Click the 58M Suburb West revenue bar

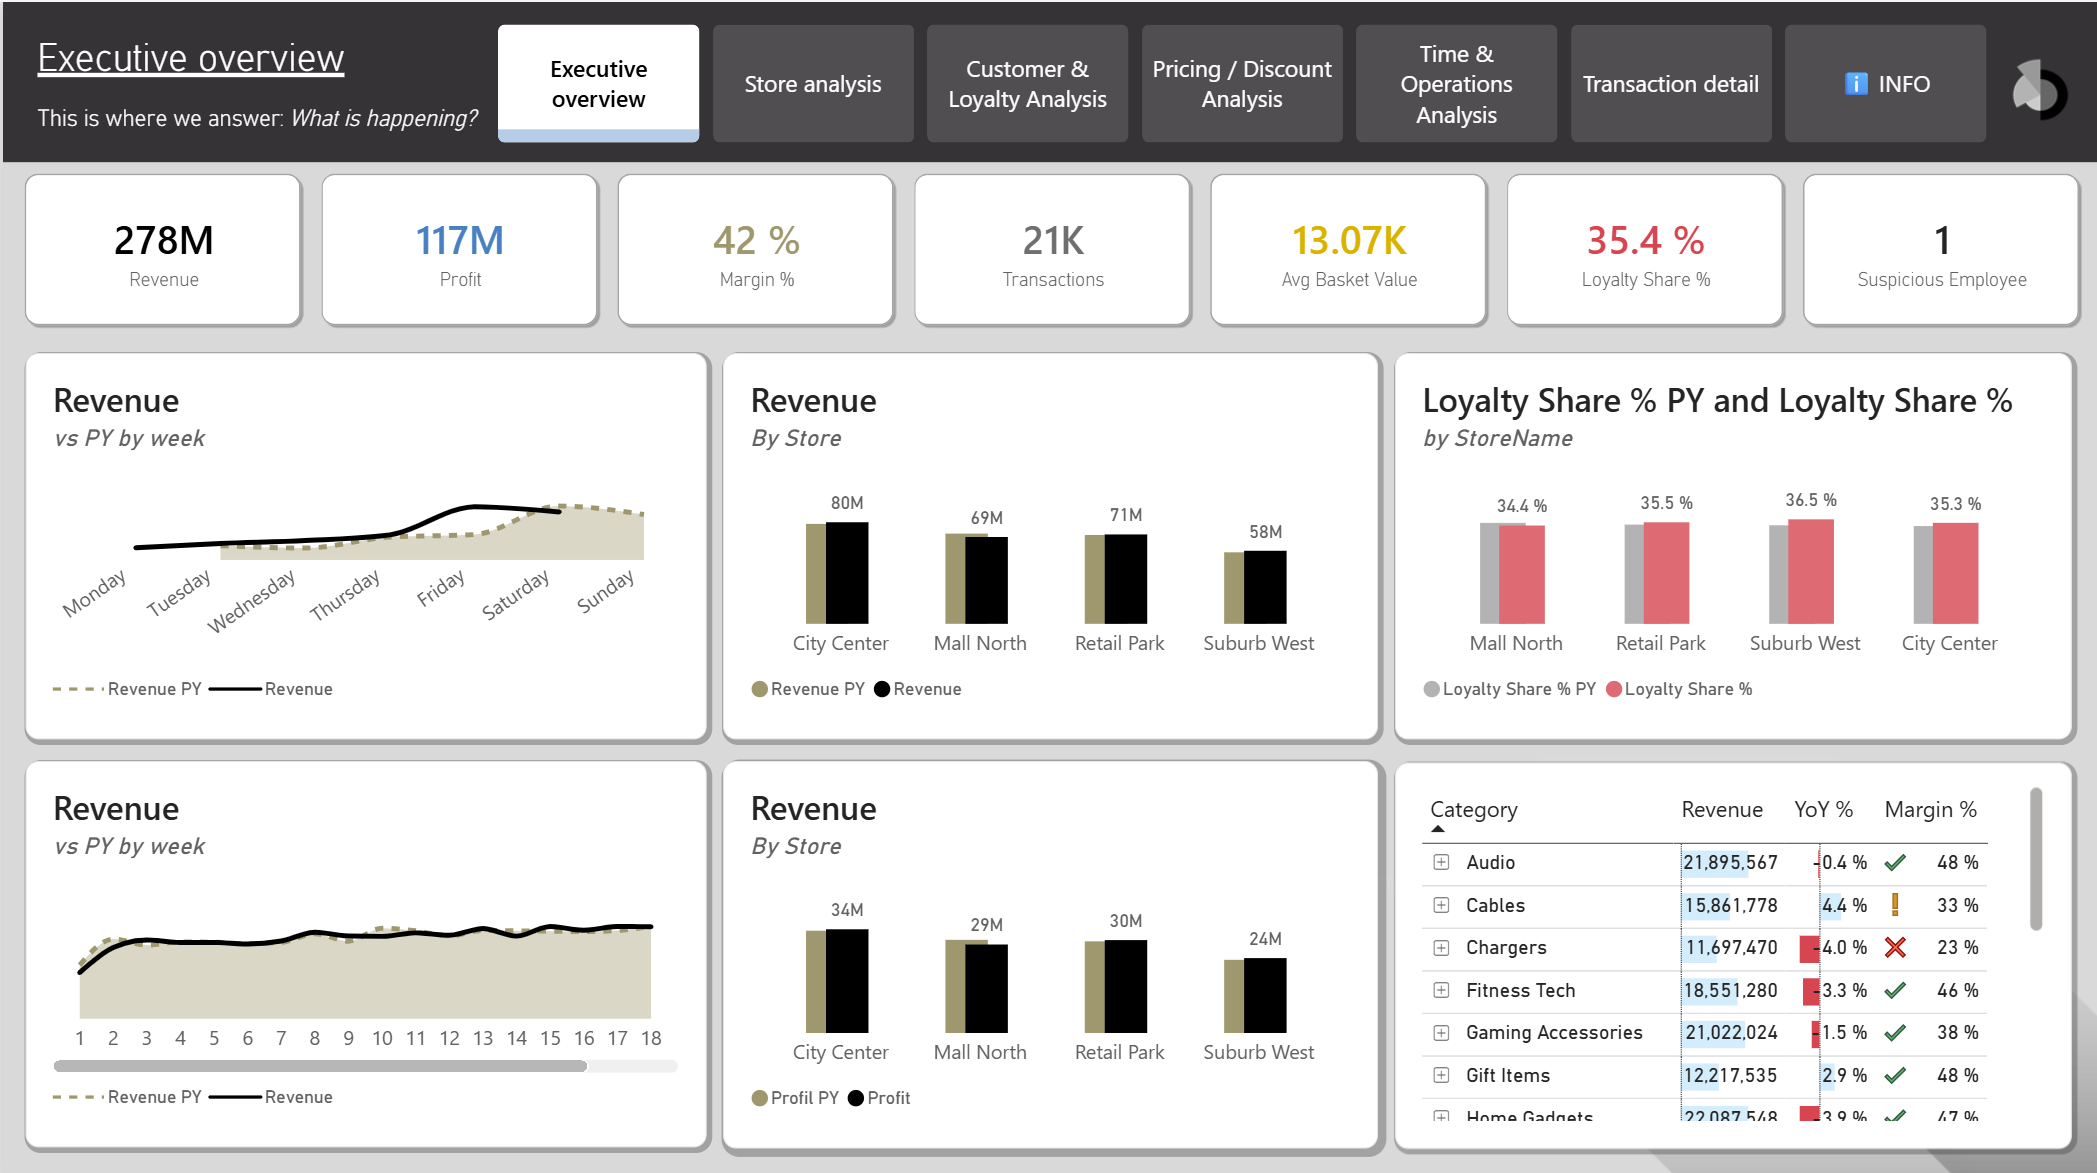tap(1265, 587)
